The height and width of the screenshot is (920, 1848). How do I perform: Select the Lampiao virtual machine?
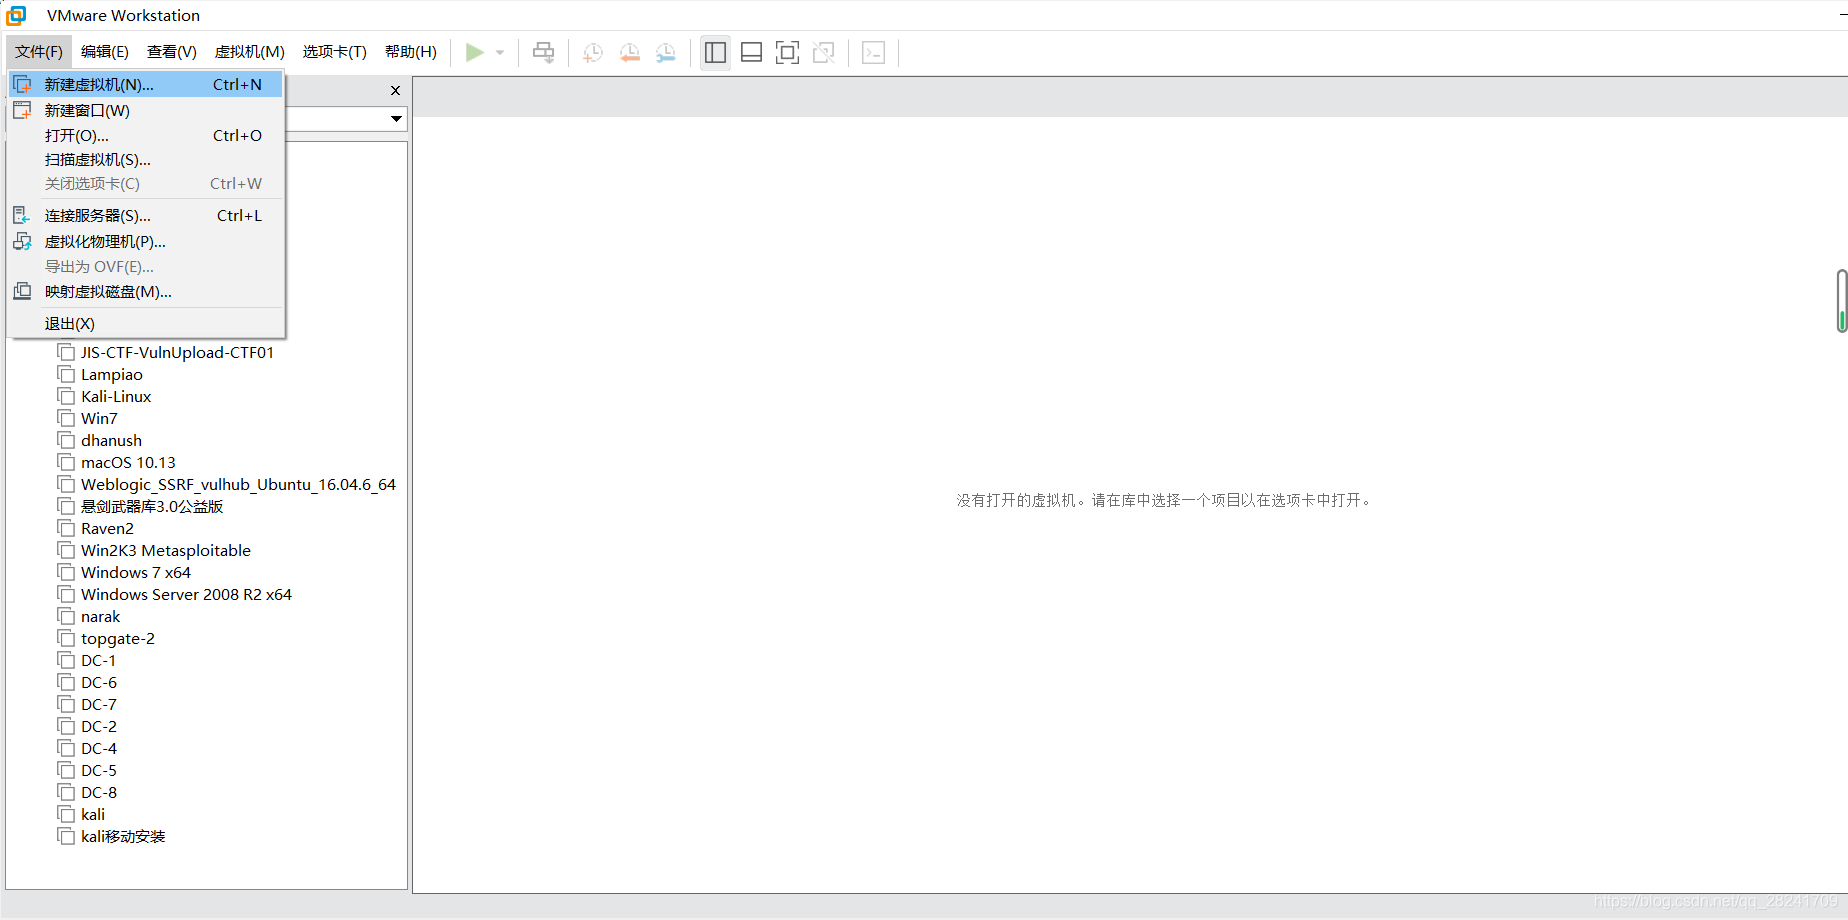pyautogui.click(x=112, y=375)
